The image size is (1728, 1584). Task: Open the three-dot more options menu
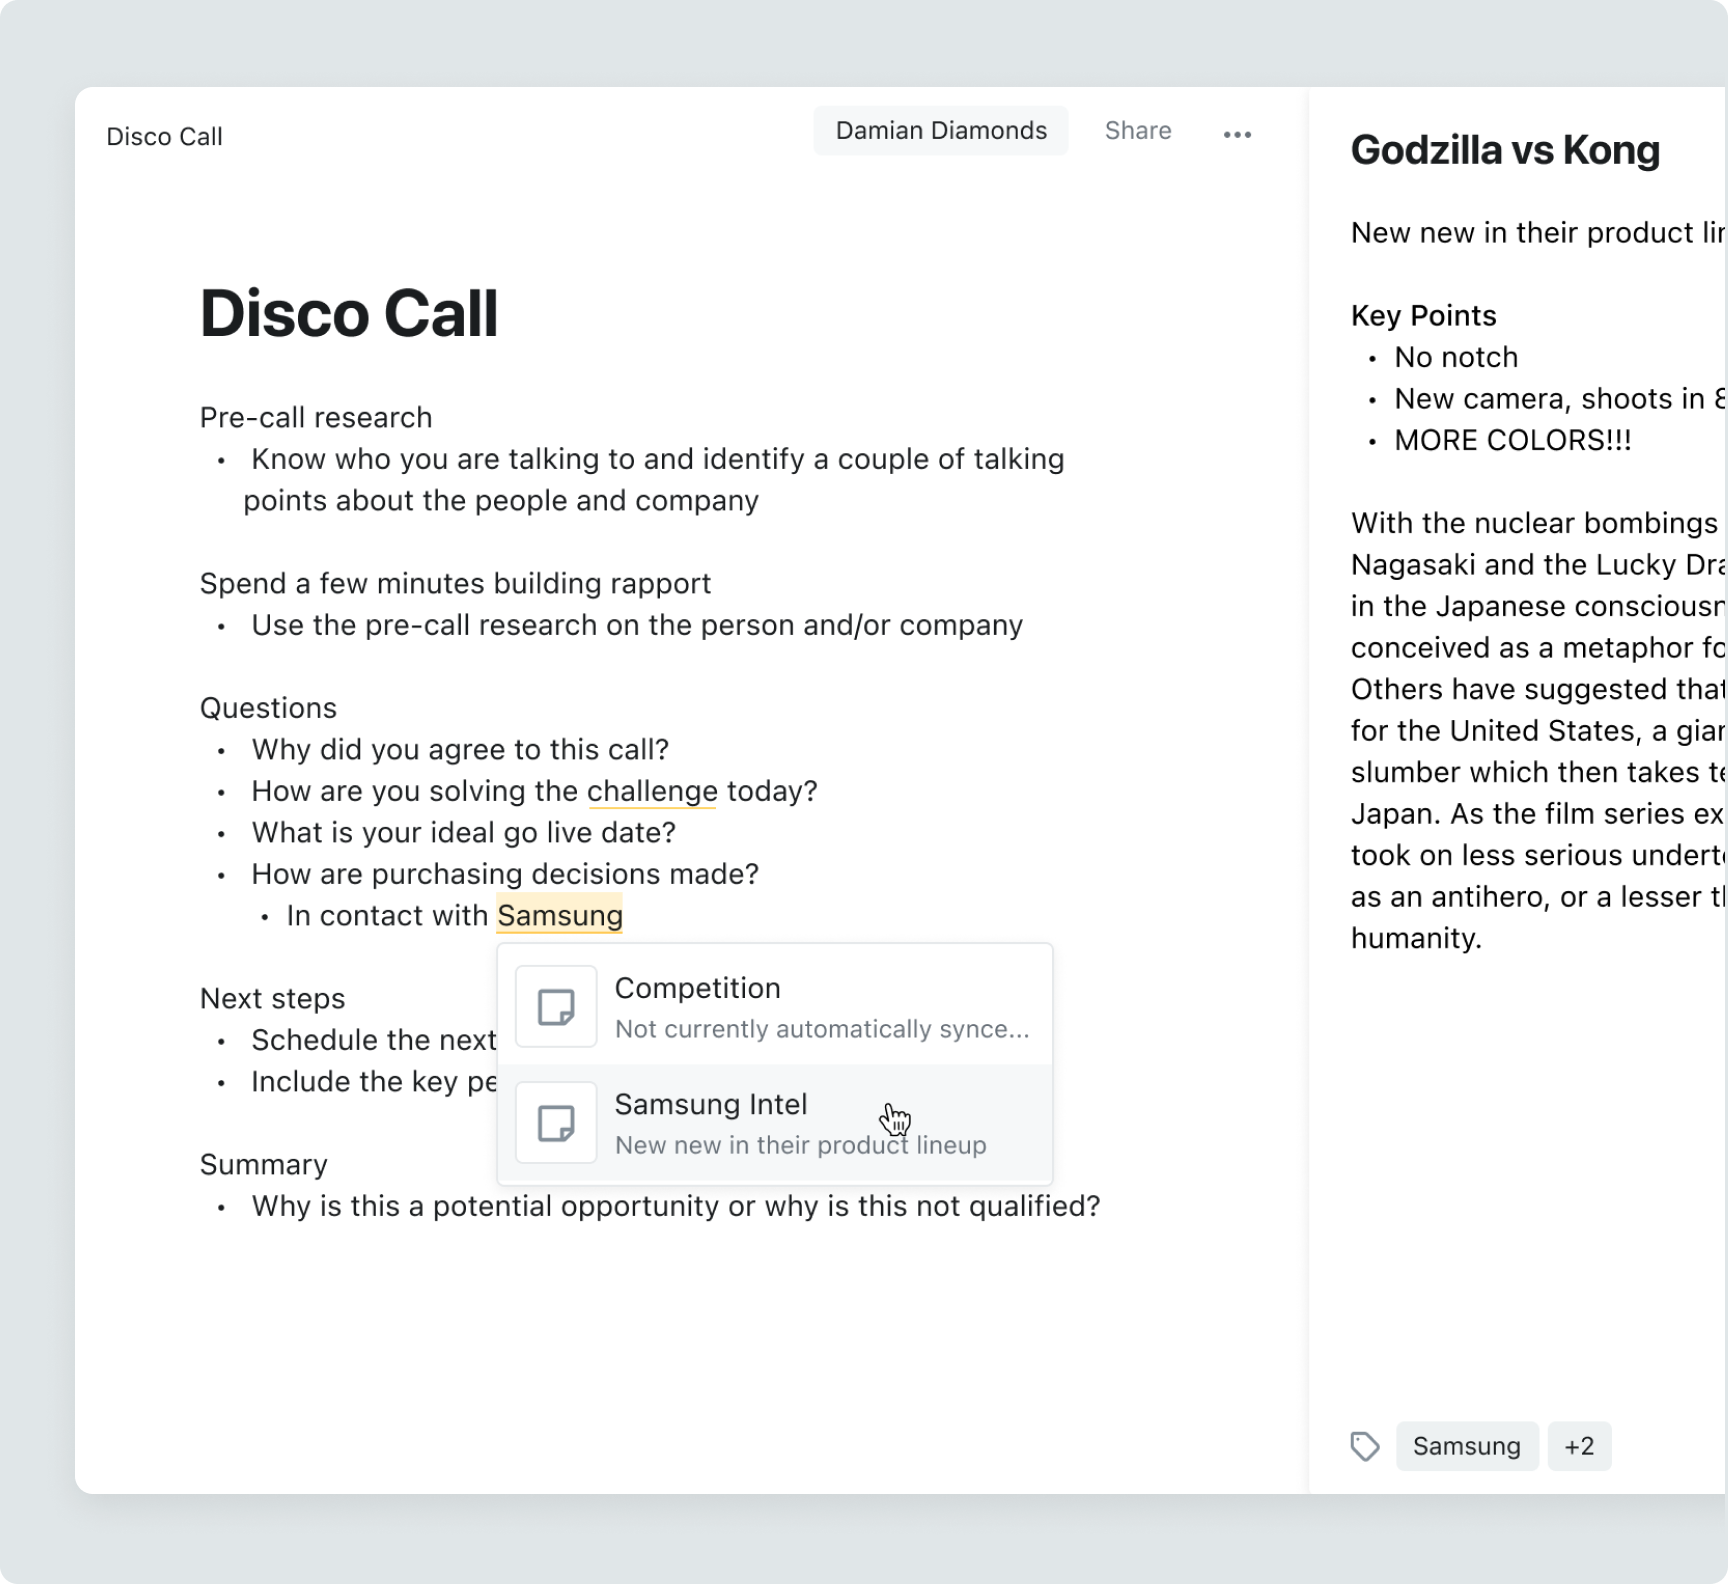click(x=1237, y=134)
